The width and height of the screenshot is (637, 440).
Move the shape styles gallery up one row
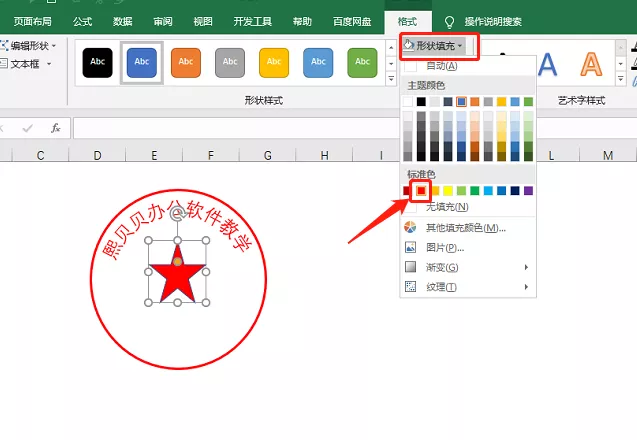[x=391, y=48]
